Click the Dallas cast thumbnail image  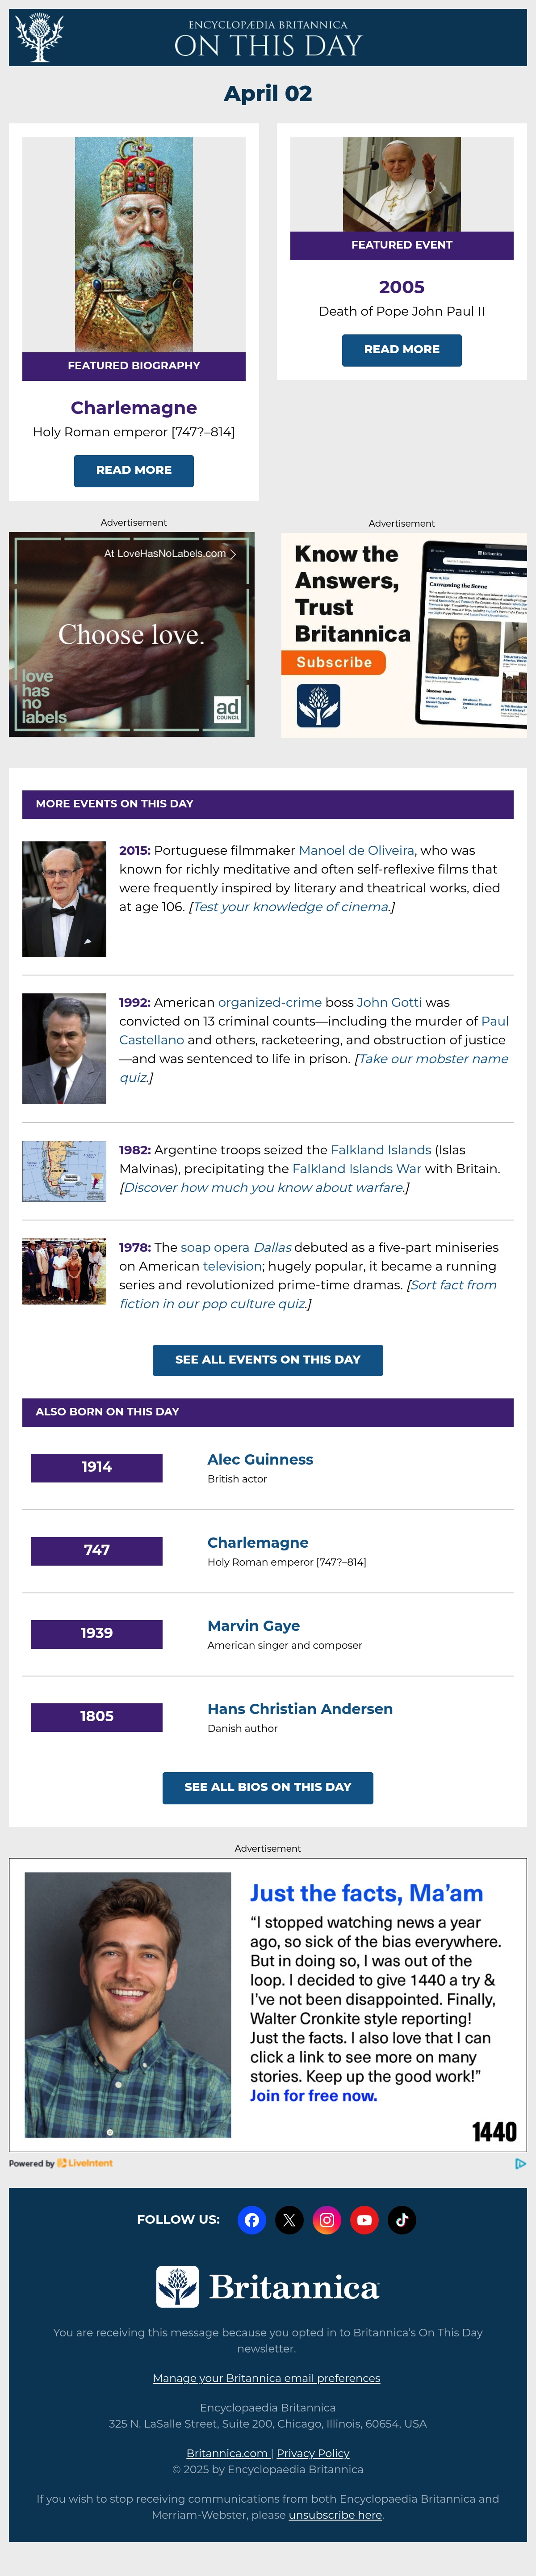pyautogui.click(x=64, y=1271)
